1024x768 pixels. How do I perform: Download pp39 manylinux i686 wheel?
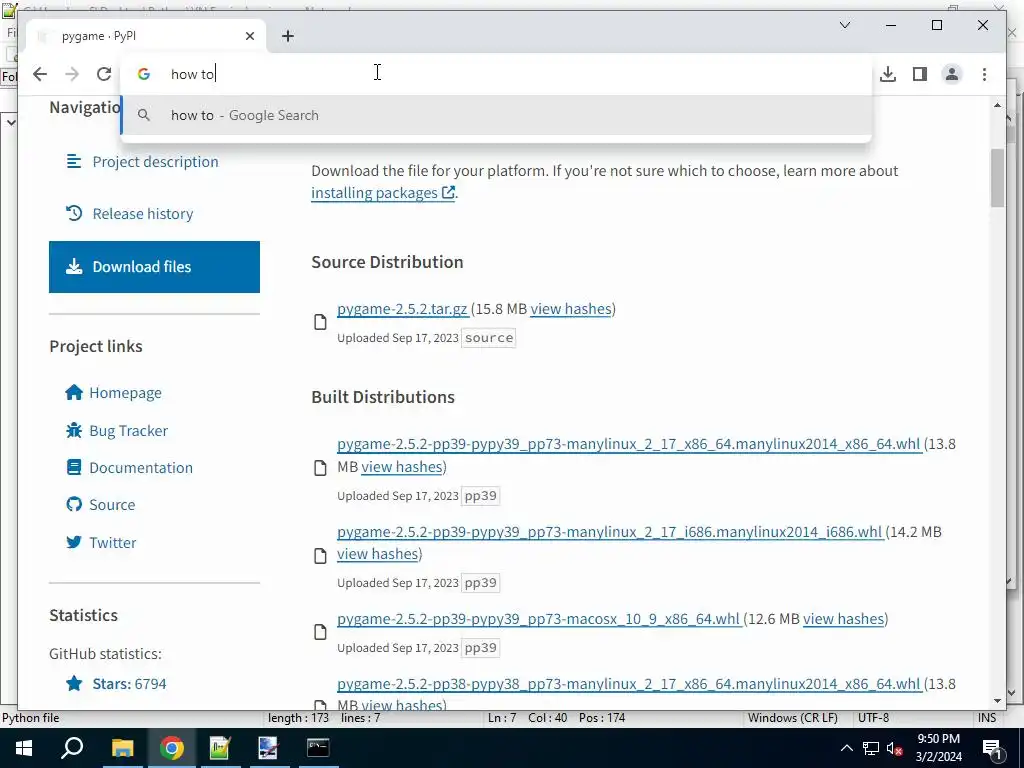point(610,532)
